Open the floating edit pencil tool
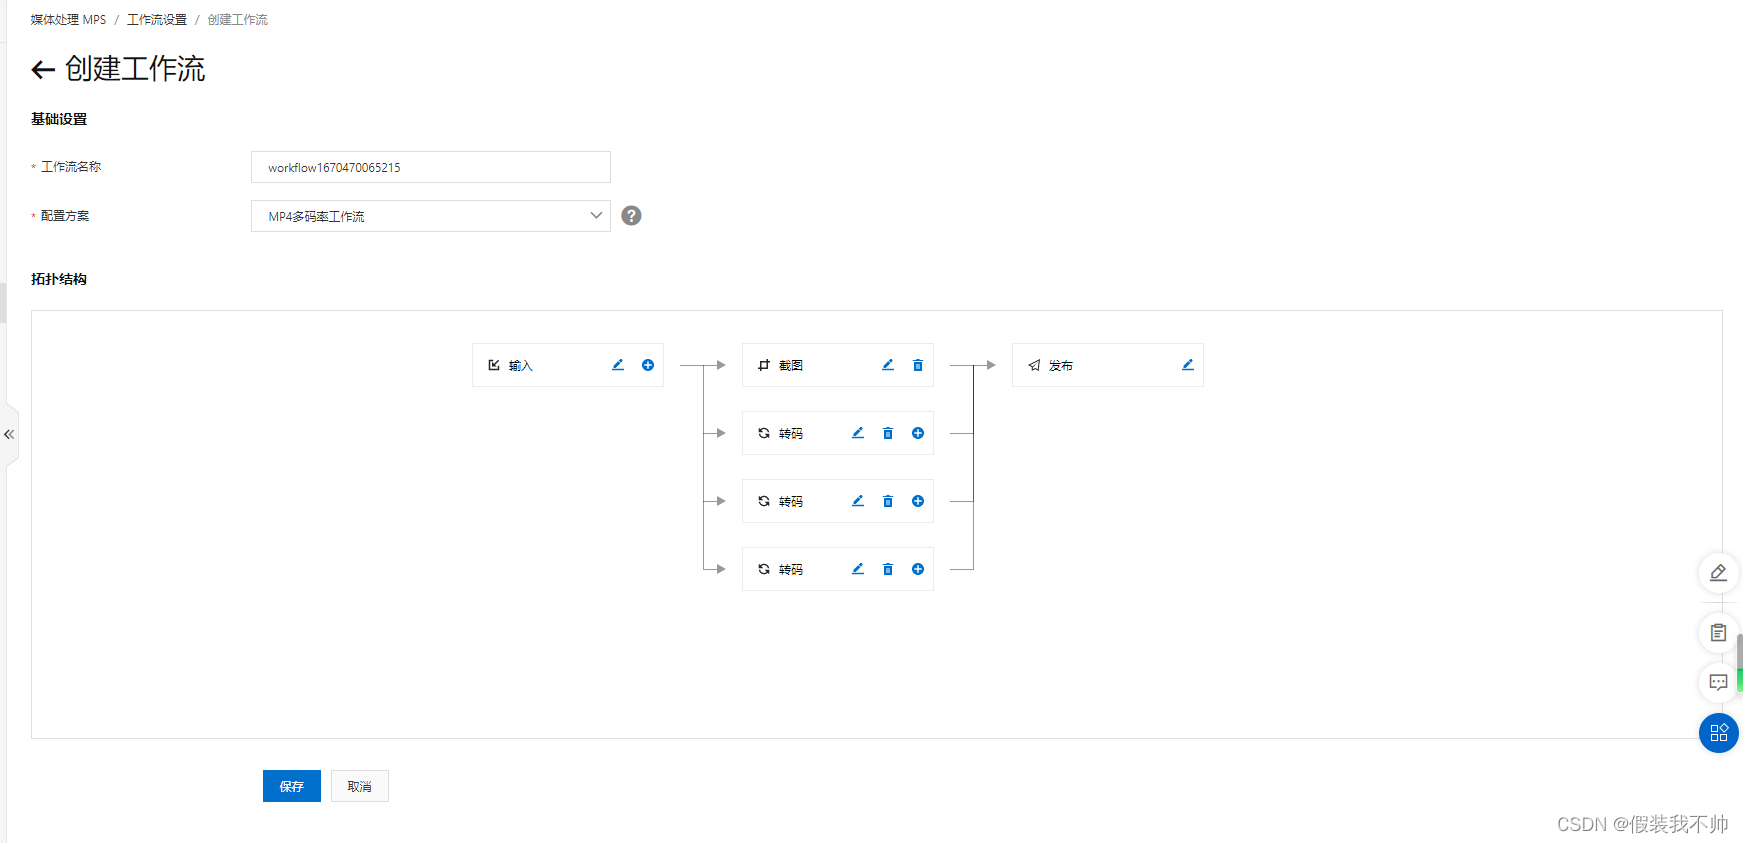This screenshot has height=843, width=1743. (x=1718, y=573)
